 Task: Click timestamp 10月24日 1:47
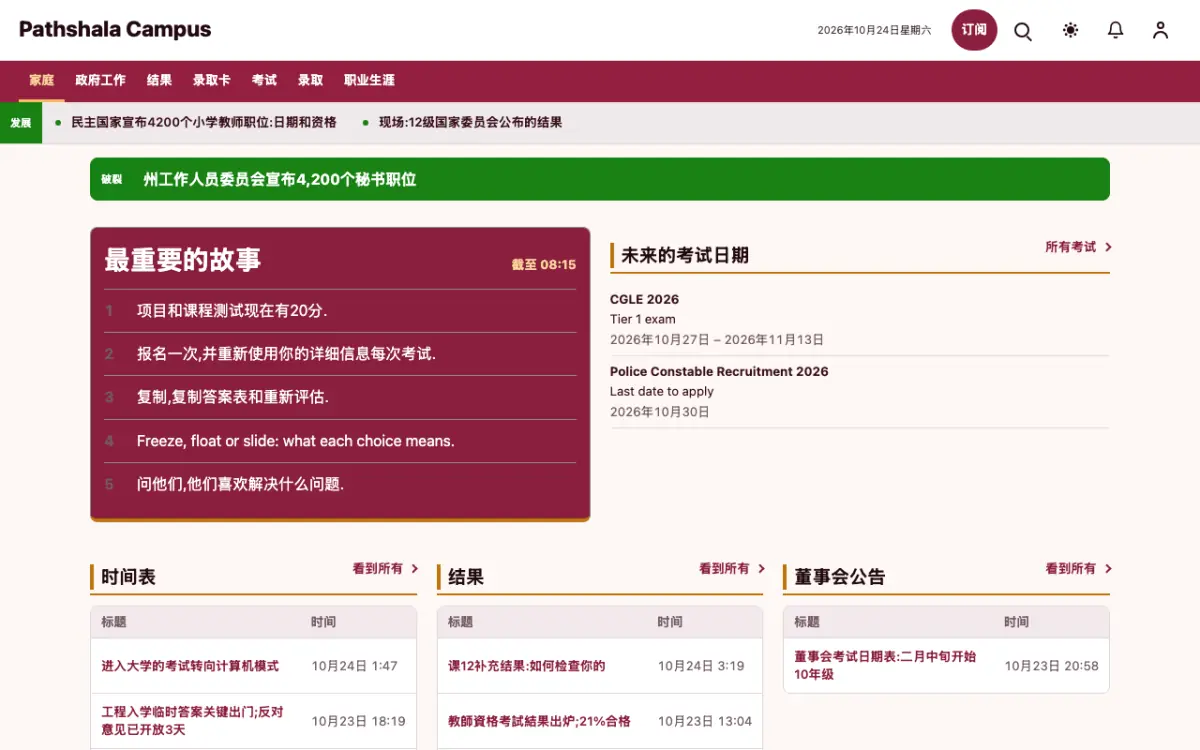pyautogui.click(x=354, y=666)
